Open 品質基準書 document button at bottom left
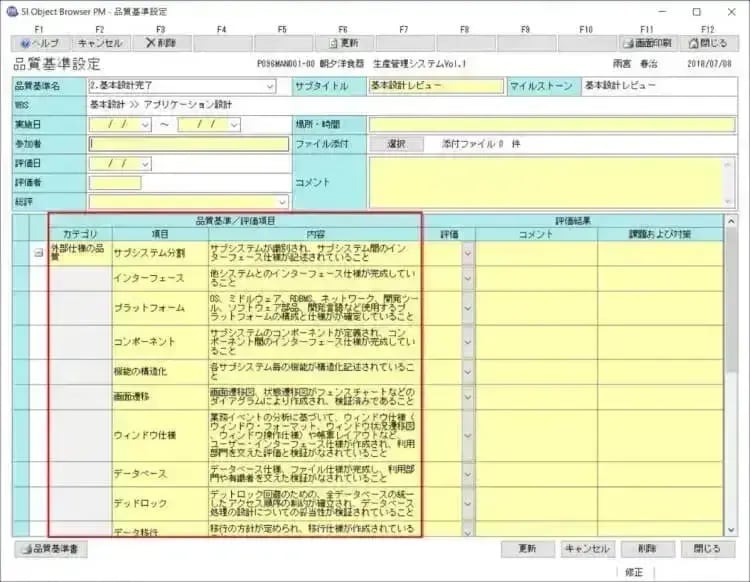The width and height of the screenshot is (750, 582). click(52, 549)
